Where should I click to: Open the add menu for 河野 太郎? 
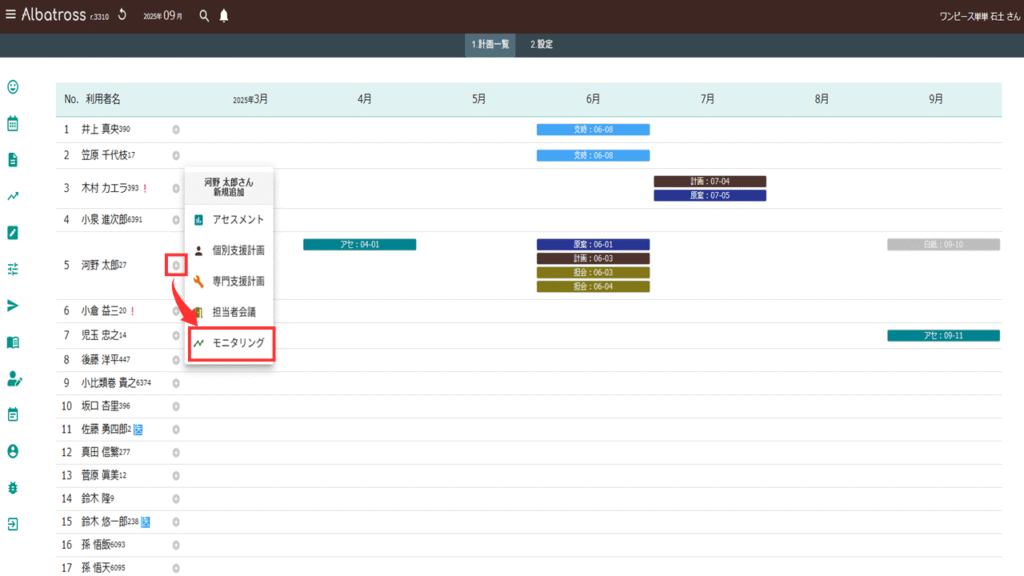click(x=176, y=265)
